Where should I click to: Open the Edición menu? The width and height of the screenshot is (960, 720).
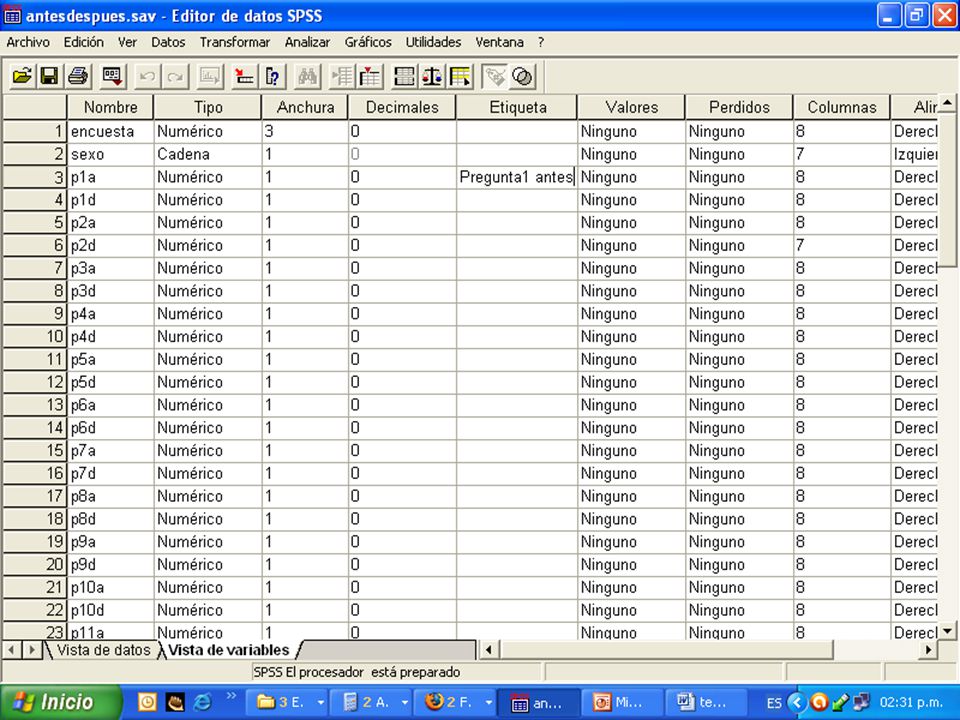click(x=83, y=42)
